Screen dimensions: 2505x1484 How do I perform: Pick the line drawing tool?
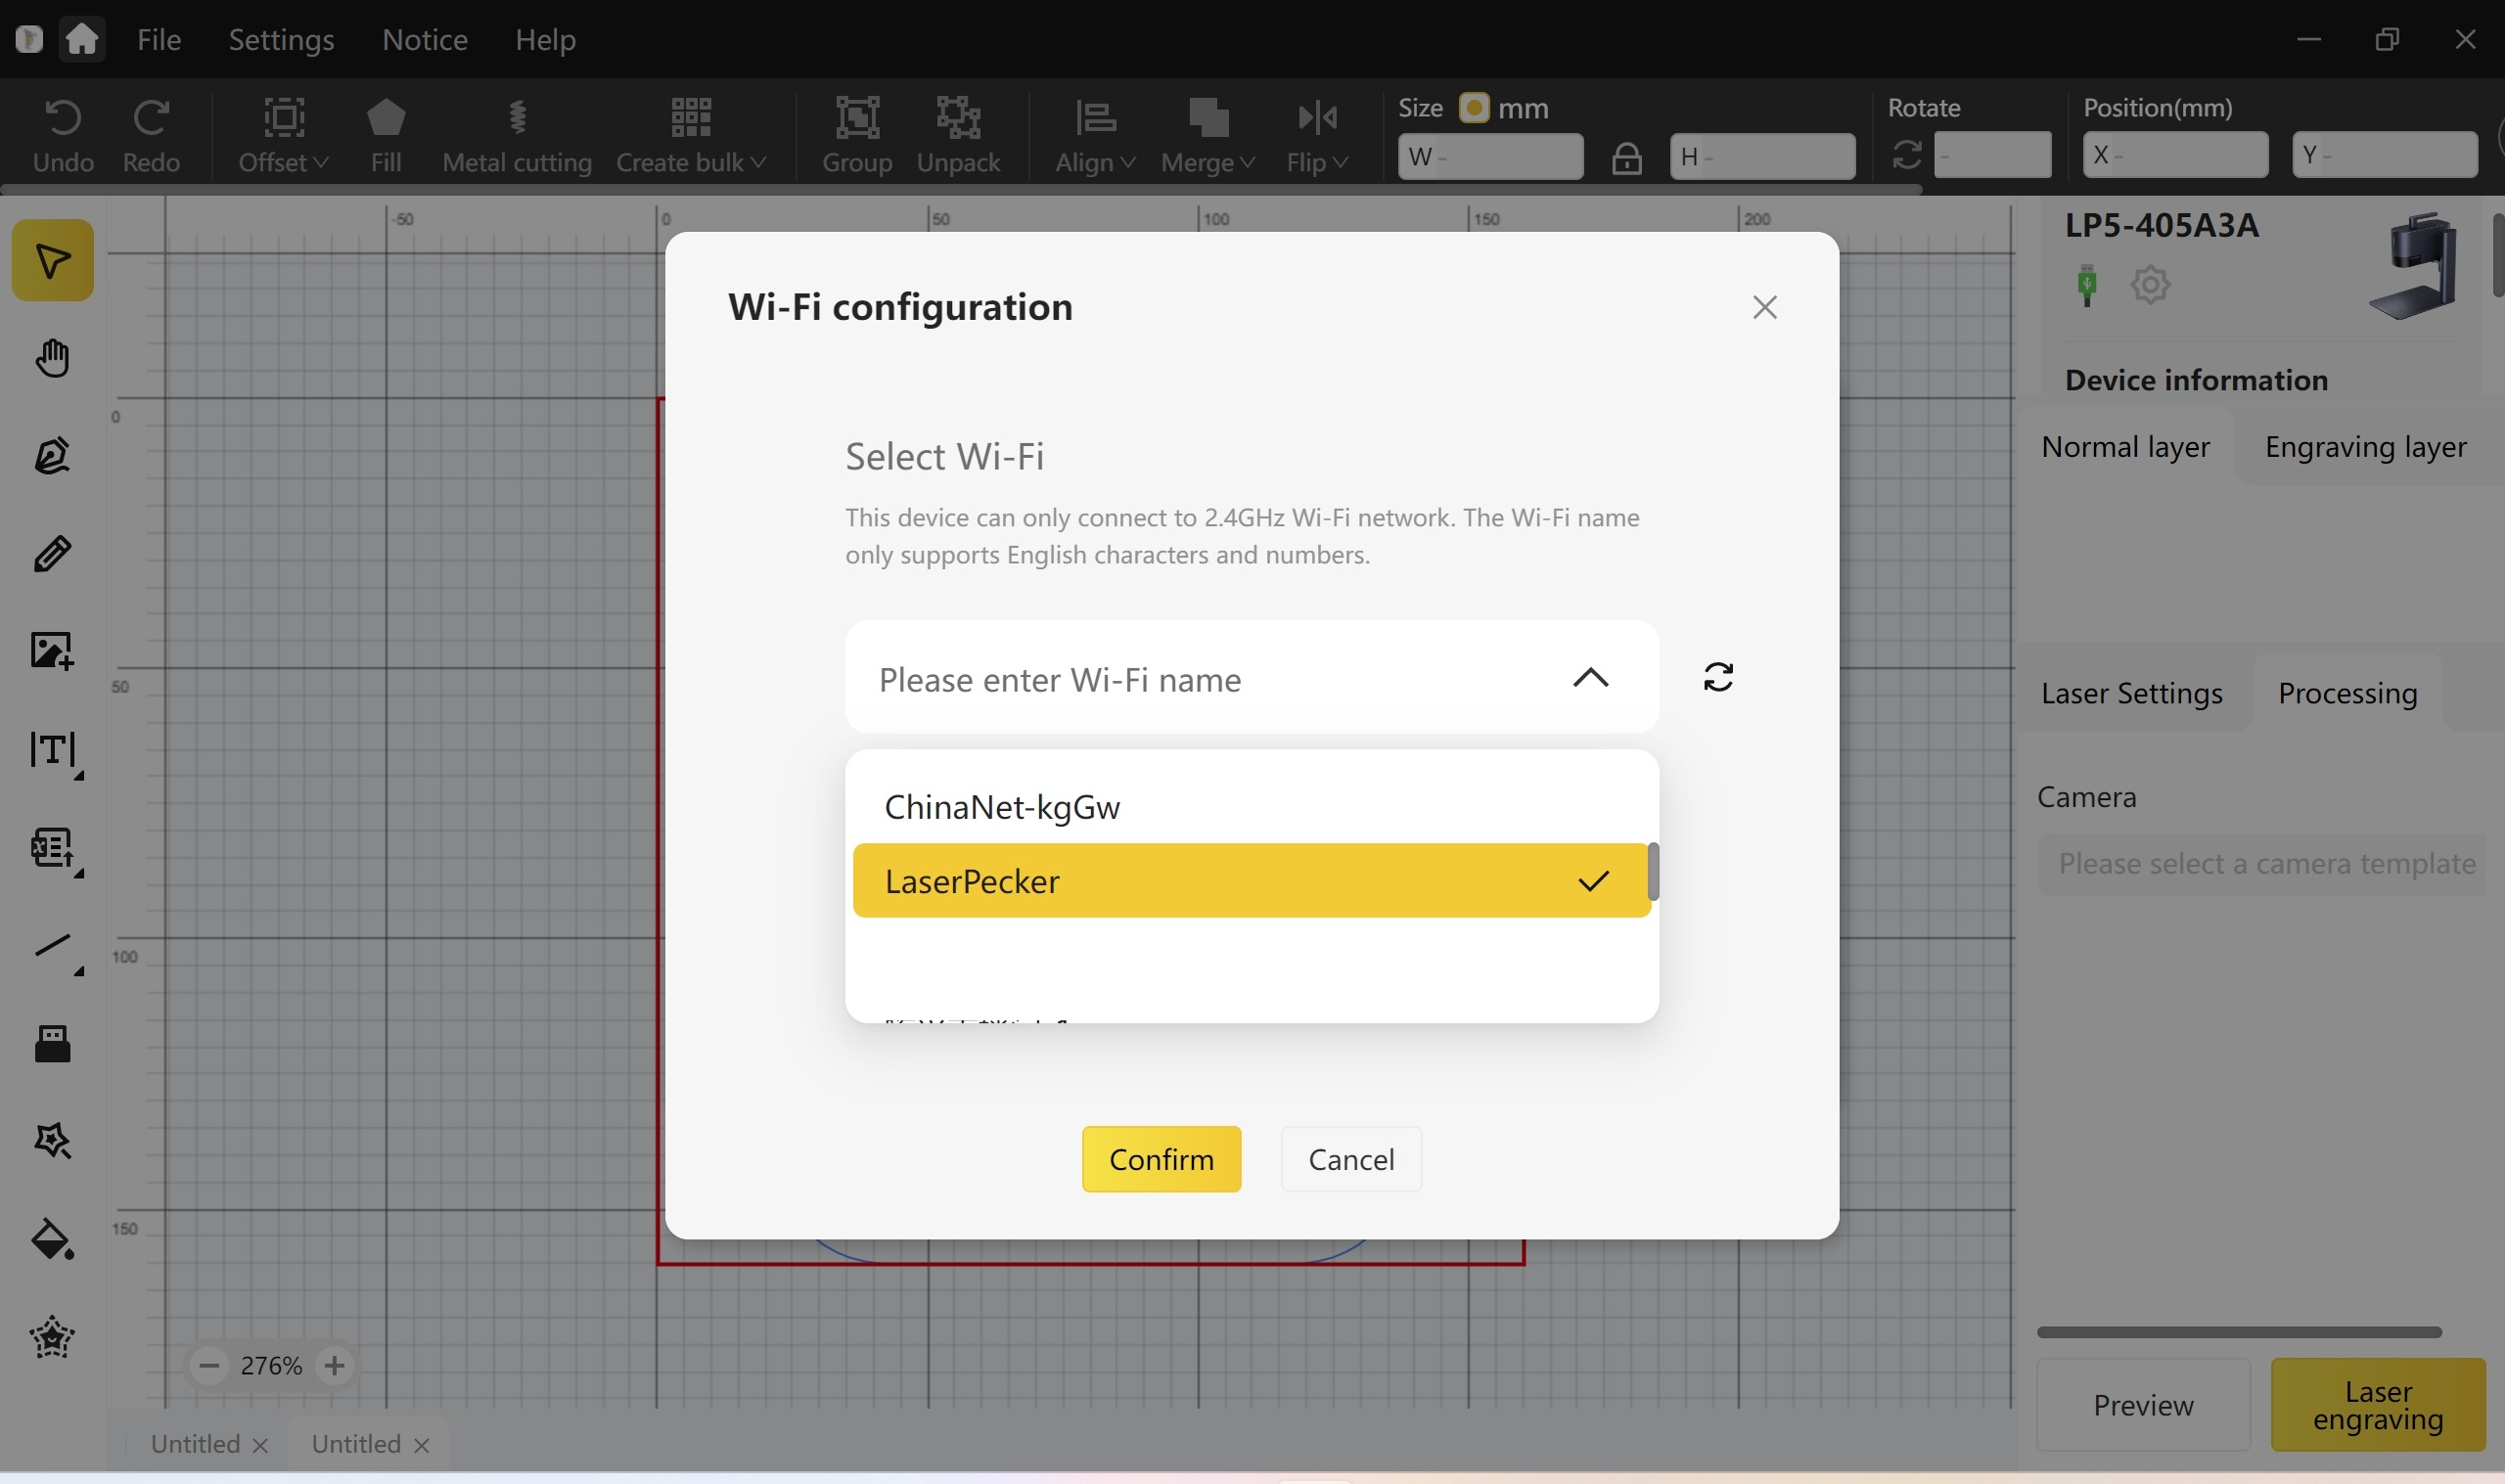coord(52,945)
